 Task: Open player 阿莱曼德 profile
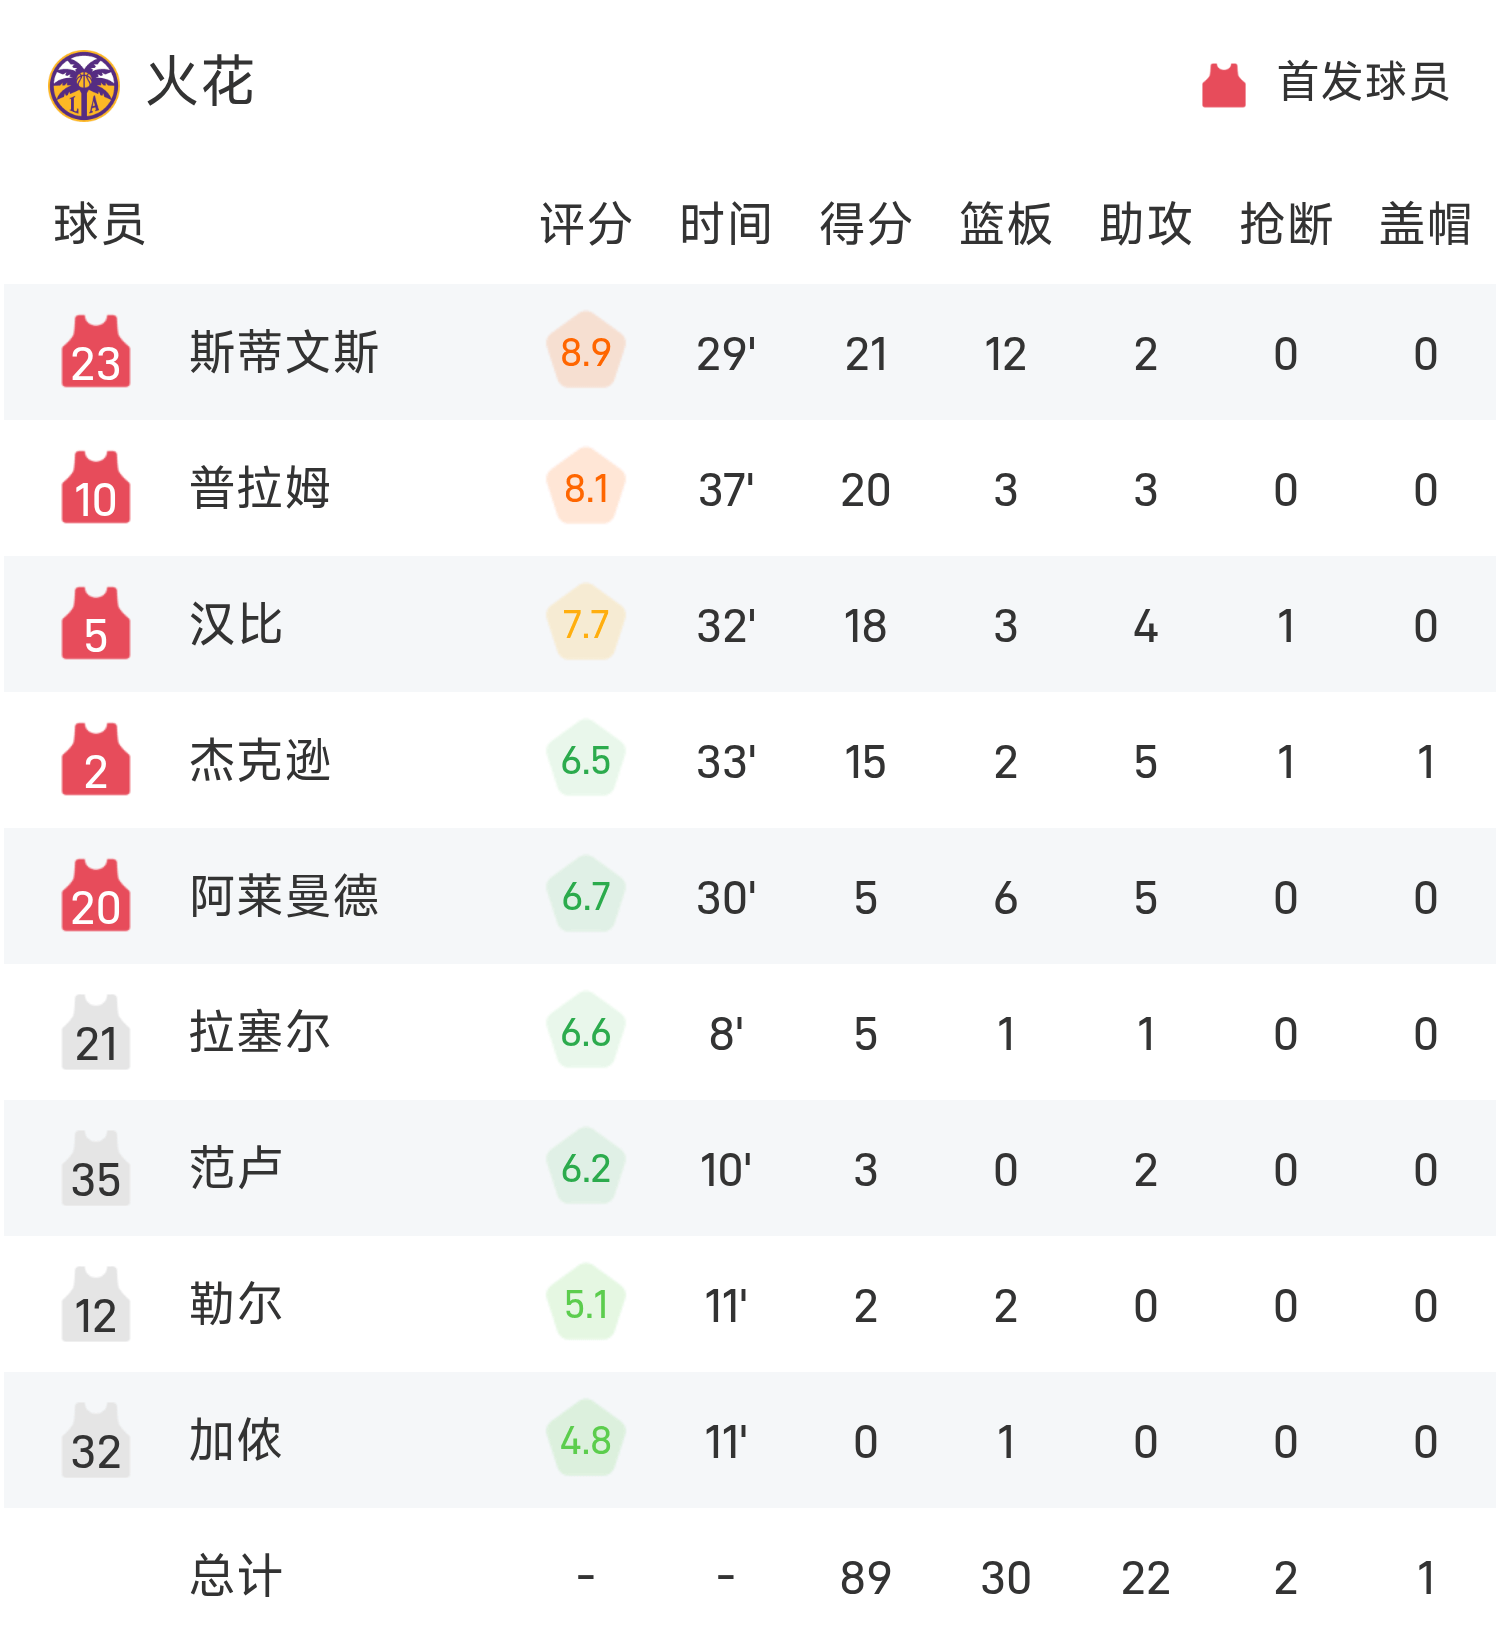point(284,897)
